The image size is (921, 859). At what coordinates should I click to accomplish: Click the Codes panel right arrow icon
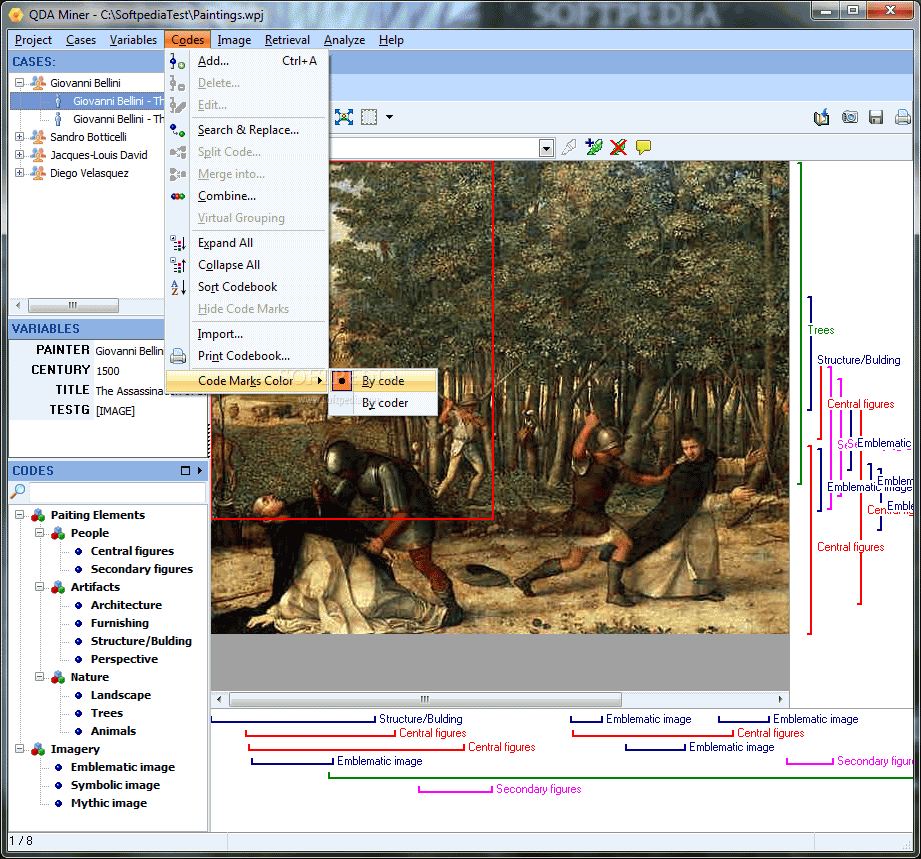pos(200,471)
